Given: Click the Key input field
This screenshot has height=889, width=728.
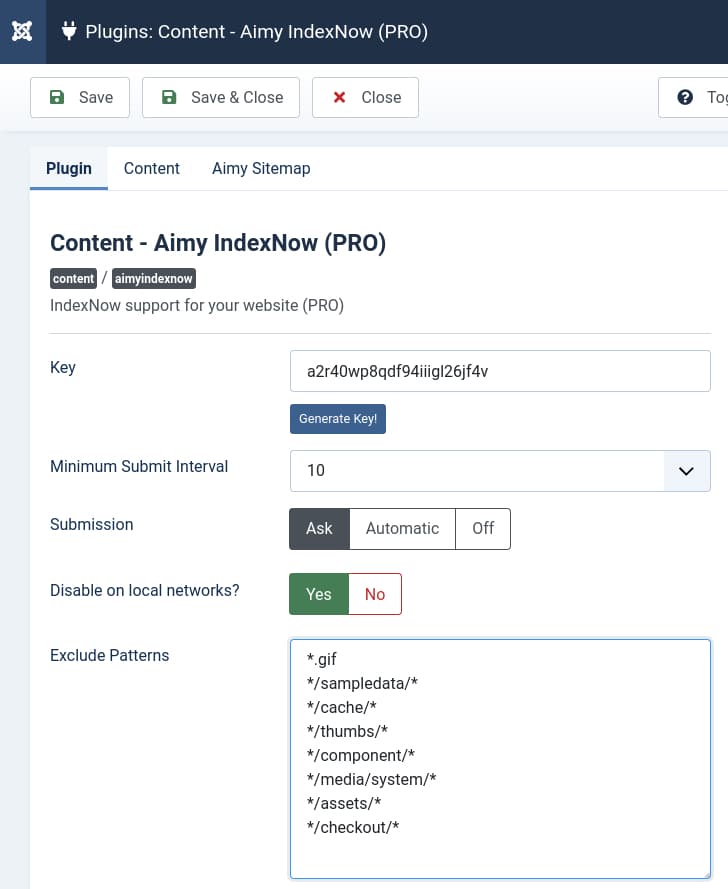Looking at the screenshot, I should [x=500, y=371].
